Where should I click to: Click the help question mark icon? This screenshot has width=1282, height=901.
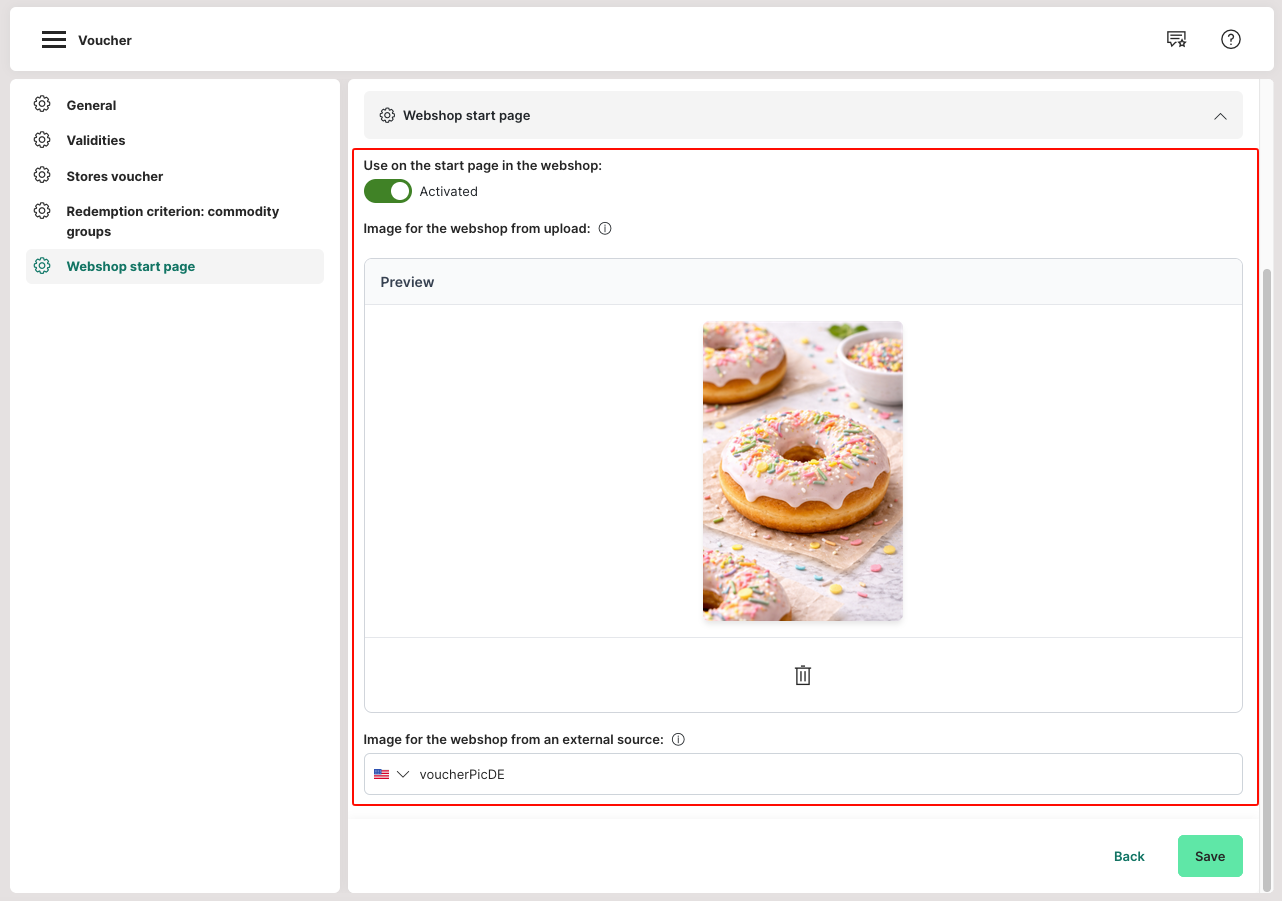point(1231,39)
